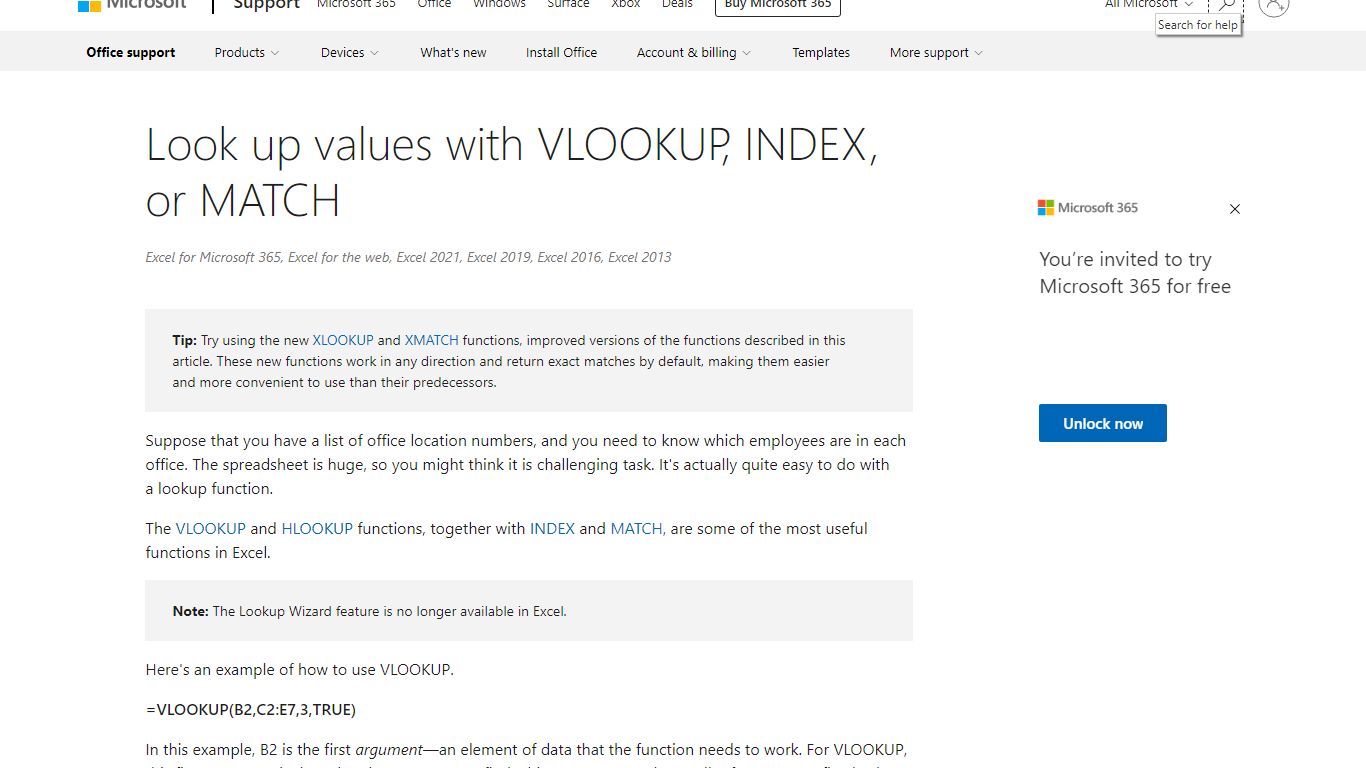Viewport: 1366px width, 768px height.
Task: Click the Microsoft 365 logo in promo
Action: (x=1088, y=208)
